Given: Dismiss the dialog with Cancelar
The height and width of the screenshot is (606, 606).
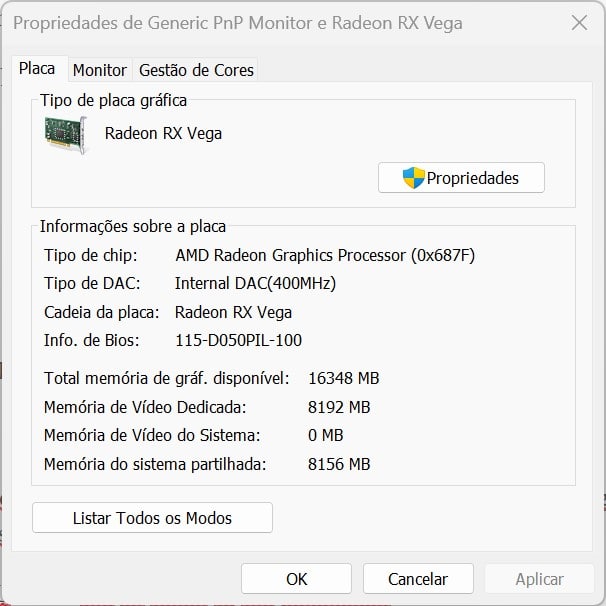Looking at the screenshot, I should (418, 579).
